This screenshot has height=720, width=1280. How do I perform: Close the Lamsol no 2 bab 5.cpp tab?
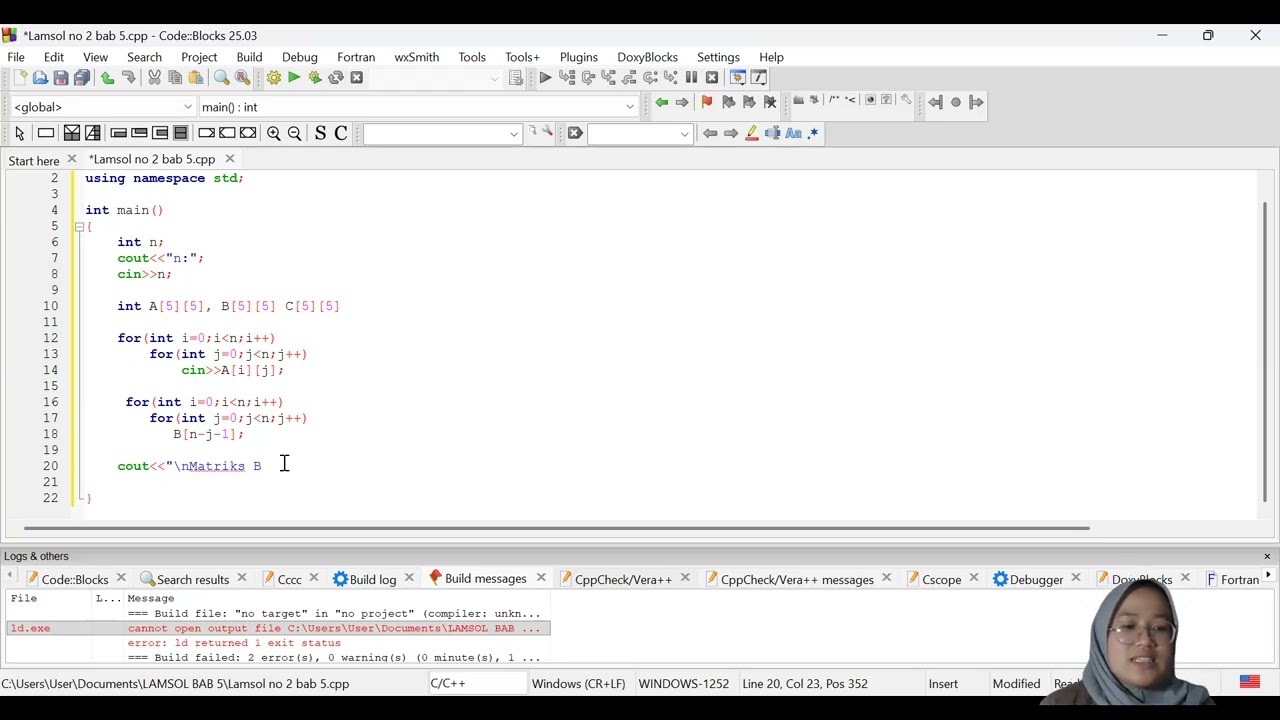click(230, 159)
